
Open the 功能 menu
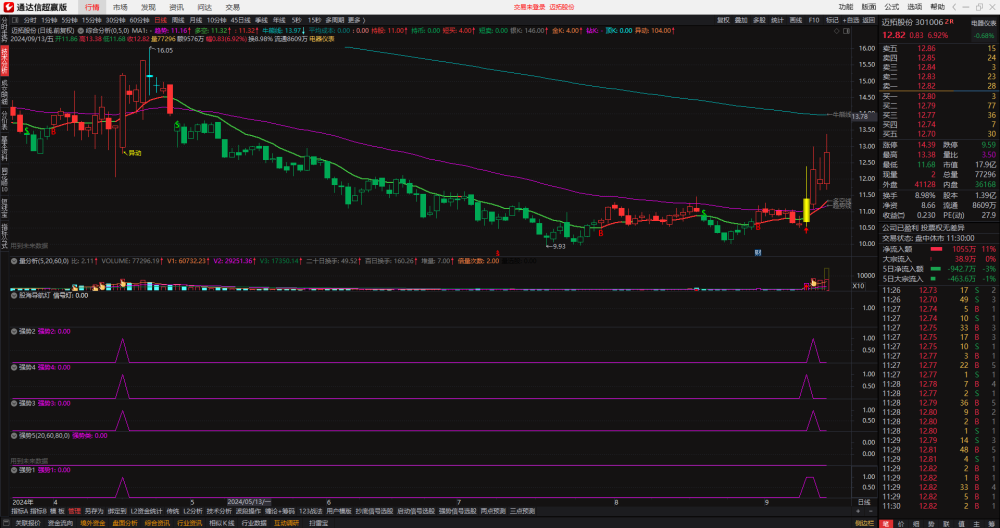click(846, 7)
